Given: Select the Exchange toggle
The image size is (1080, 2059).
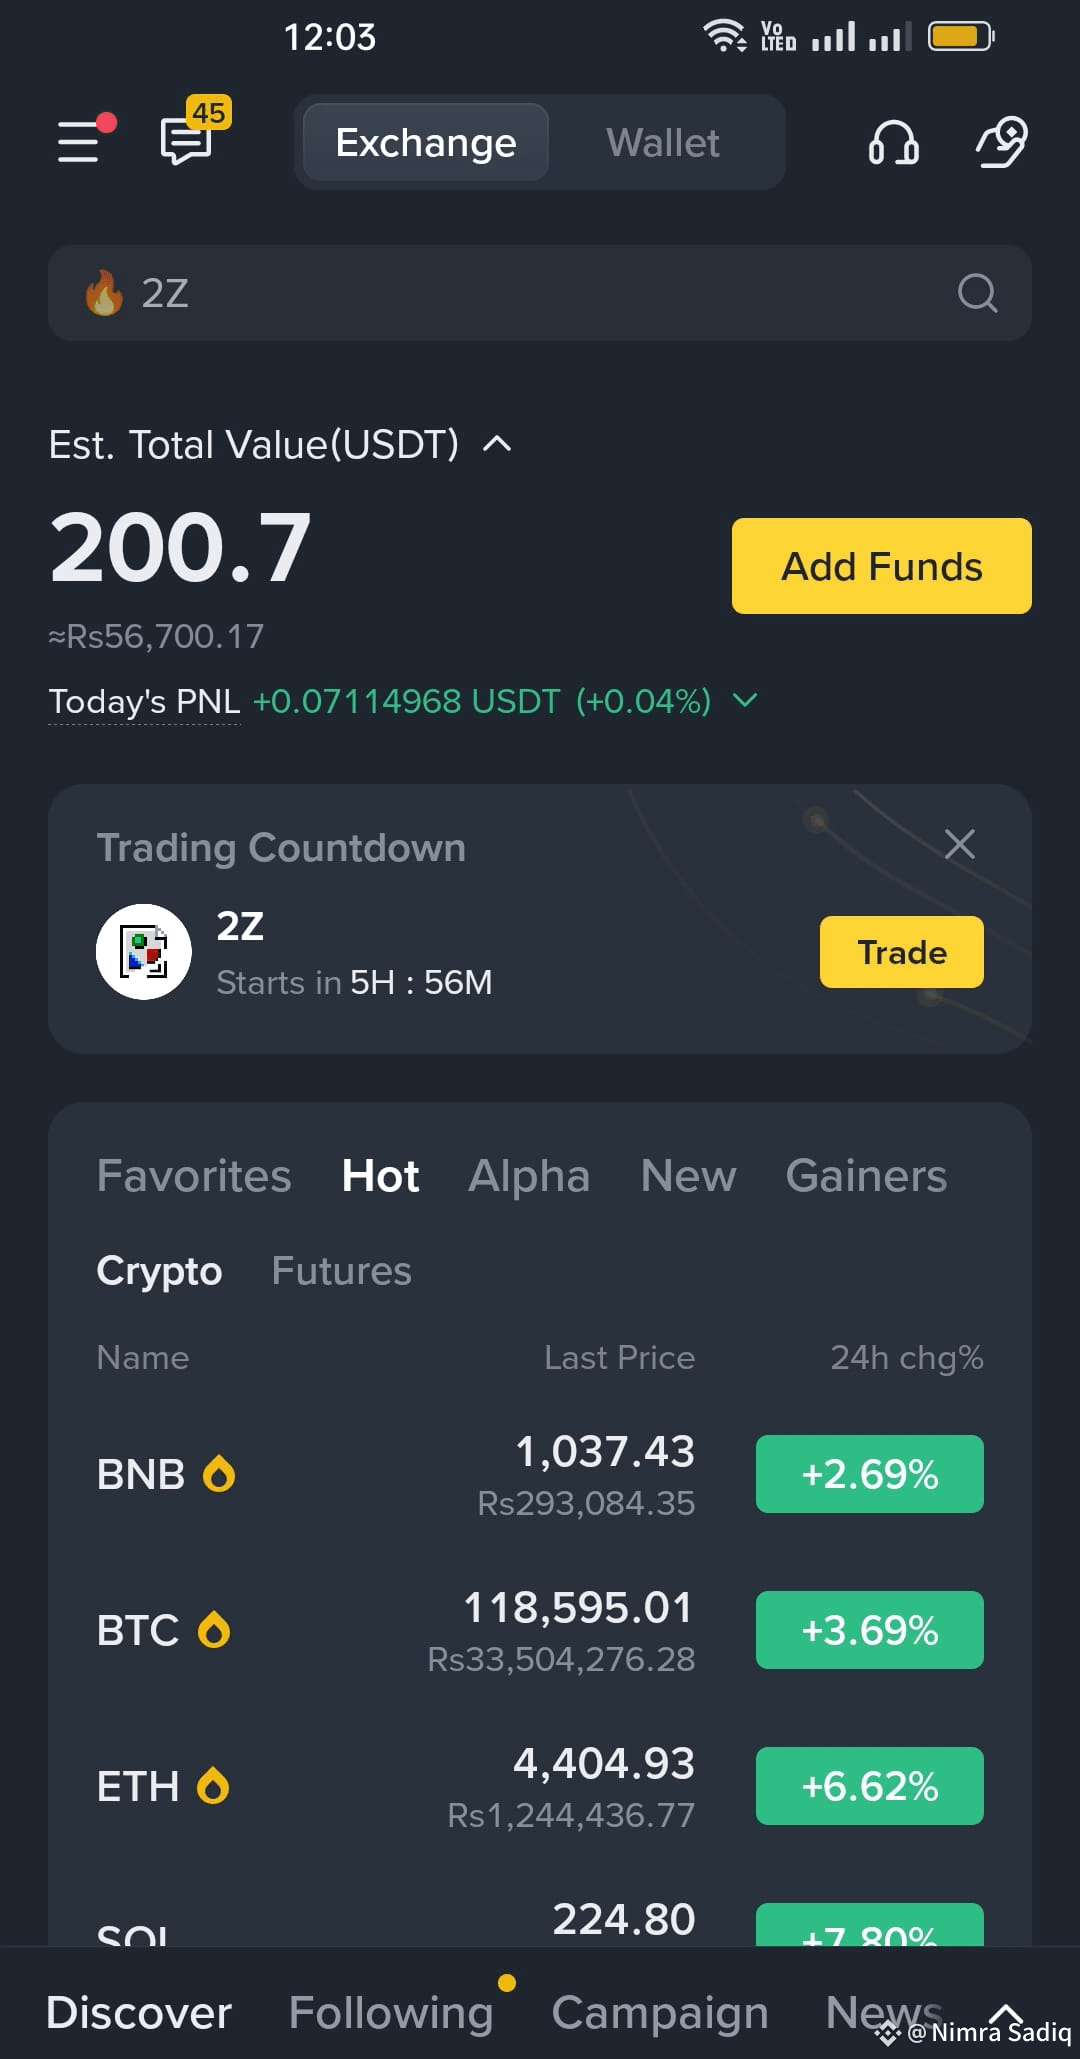Looking at the screenshot, I should coord(426,143).
